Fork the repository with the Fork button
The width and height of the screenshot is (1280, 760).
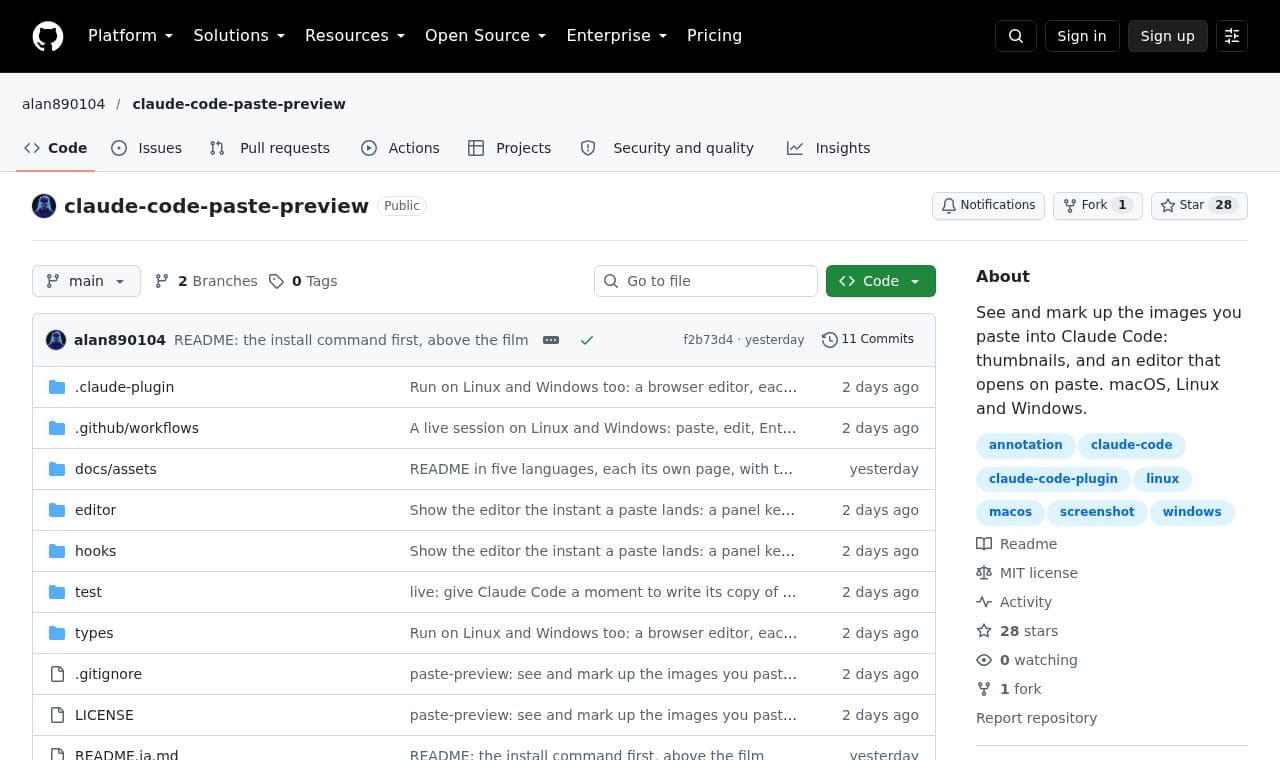pos(1097,205)
